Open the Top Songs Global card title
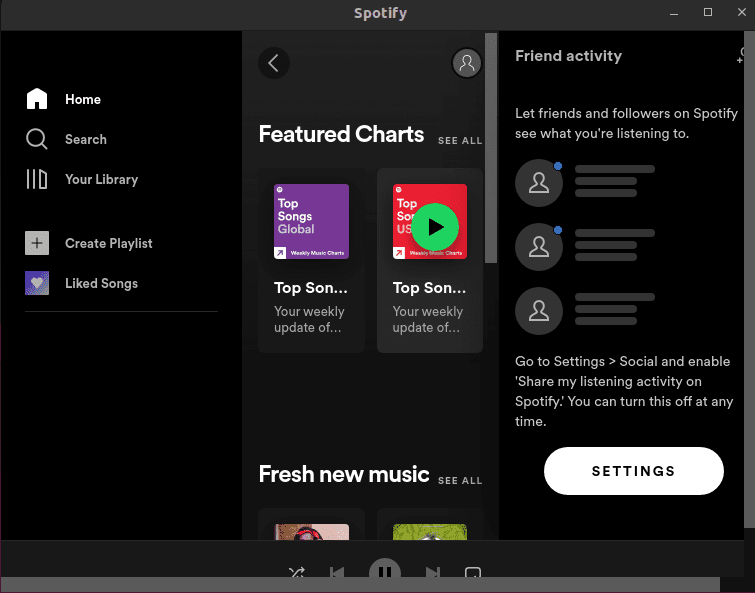 (311, 288)
